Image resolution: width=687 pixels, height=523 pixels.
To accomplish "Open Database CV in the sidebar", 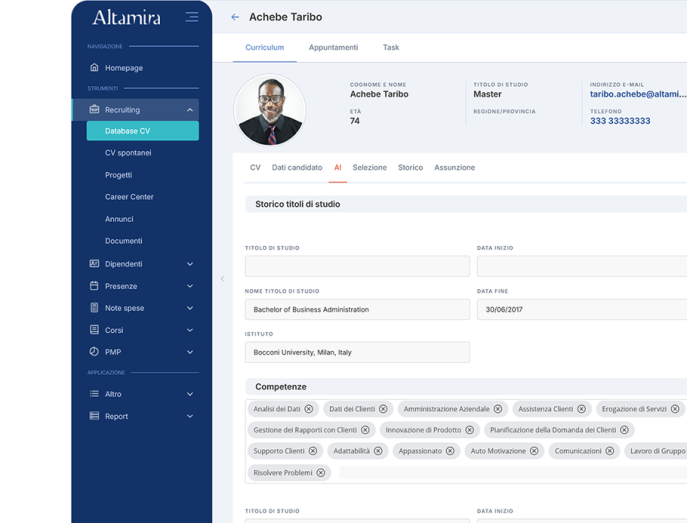I will click(143, 131).
